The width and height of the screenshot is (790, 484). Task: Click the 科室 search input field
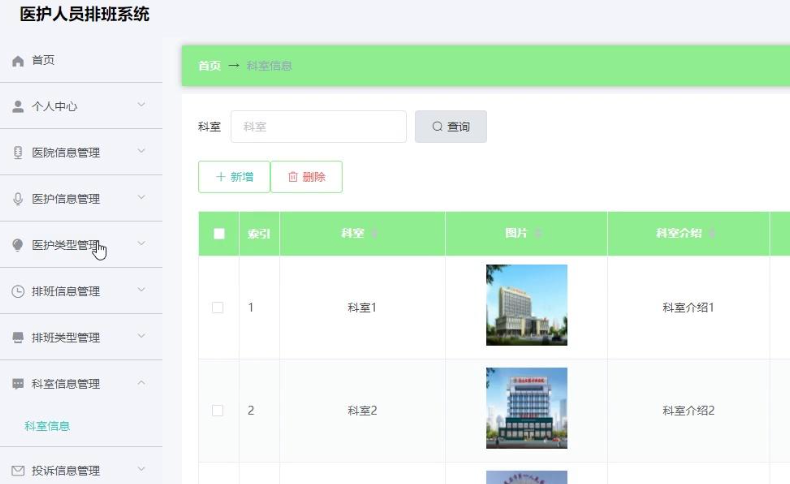pyautogui.click(x=318, y=127)
